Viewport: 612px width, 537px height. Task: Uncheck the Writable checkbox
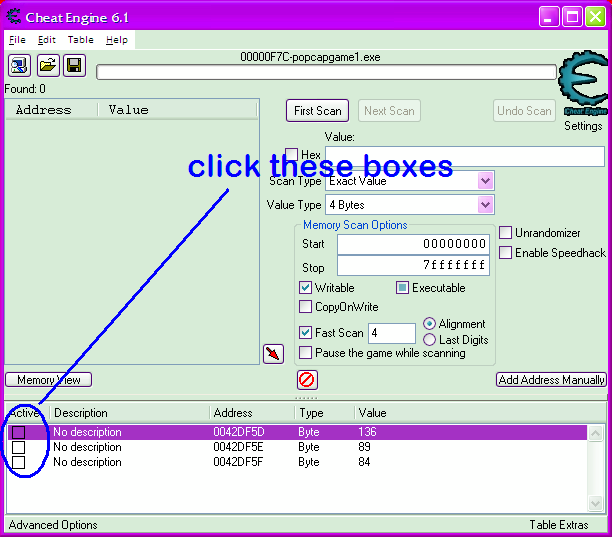tap(305, 288)
